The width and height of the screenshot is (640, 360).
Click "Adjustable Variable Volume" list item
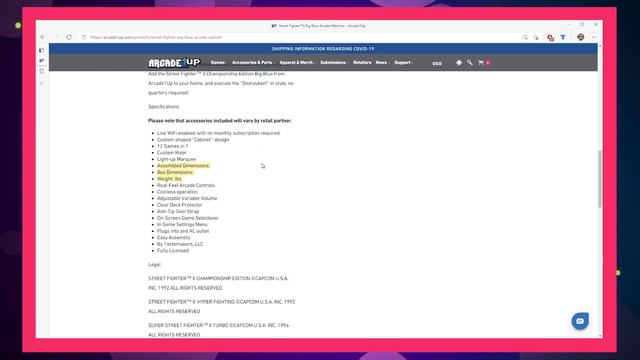click(187, 198)
